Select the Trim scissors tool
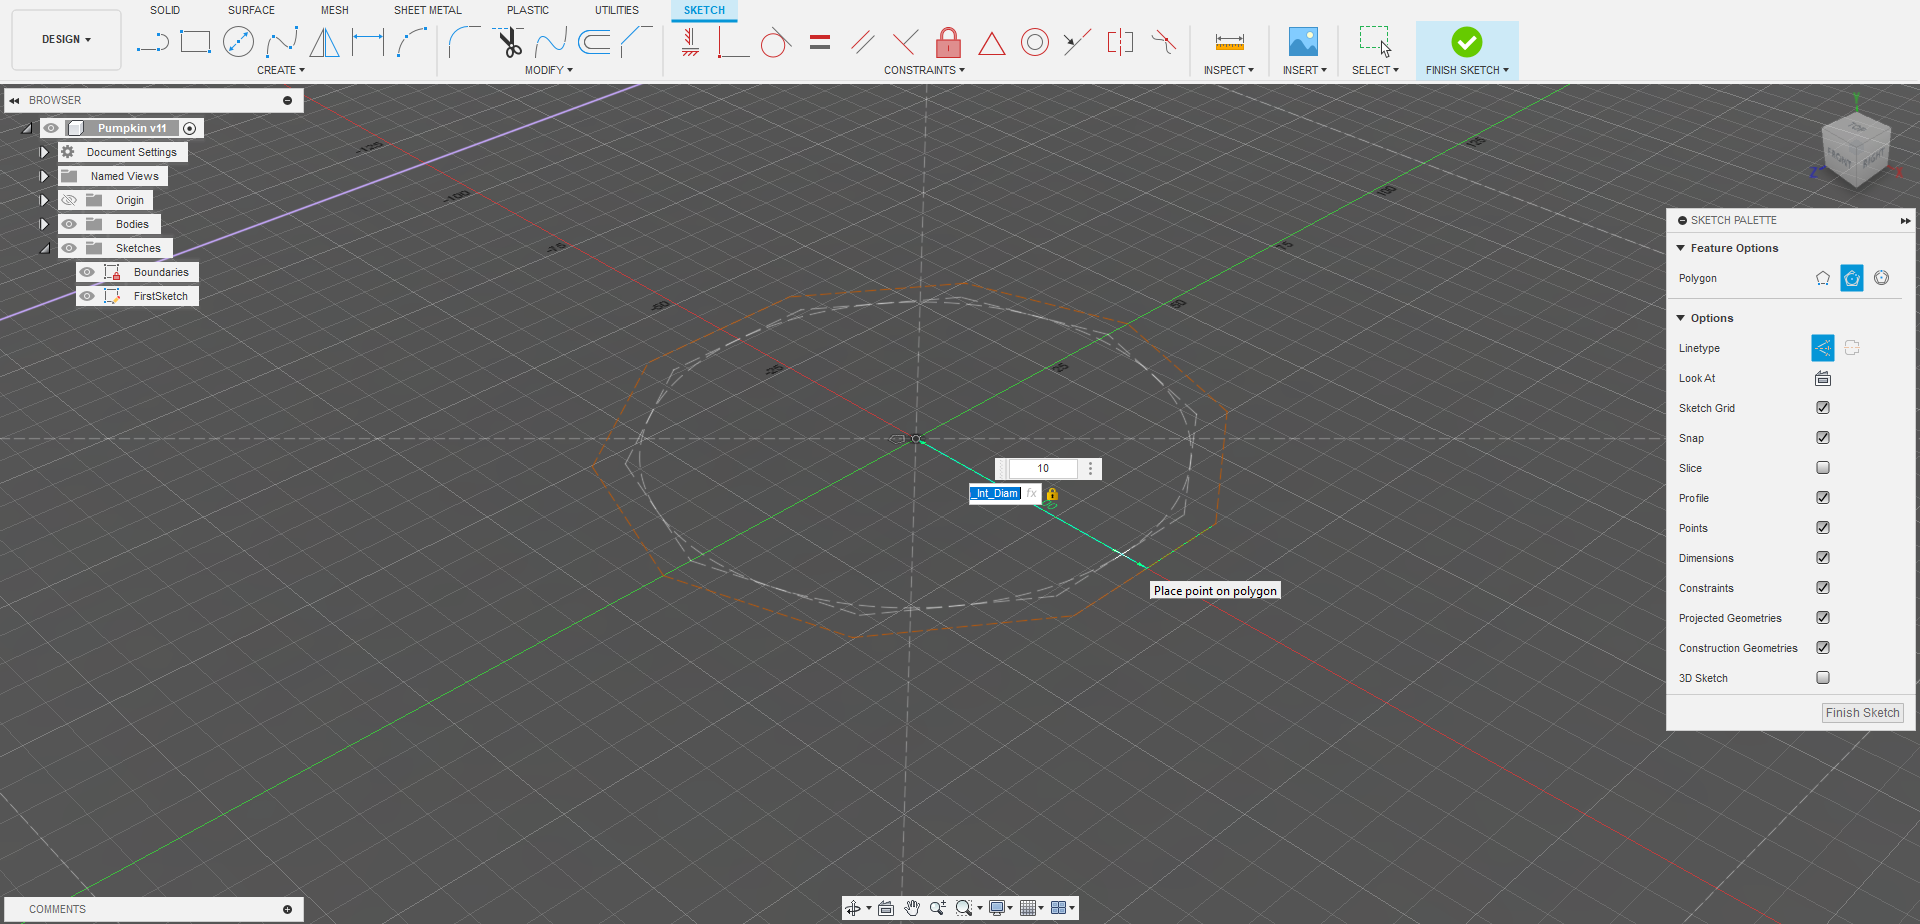 [510, 42]
